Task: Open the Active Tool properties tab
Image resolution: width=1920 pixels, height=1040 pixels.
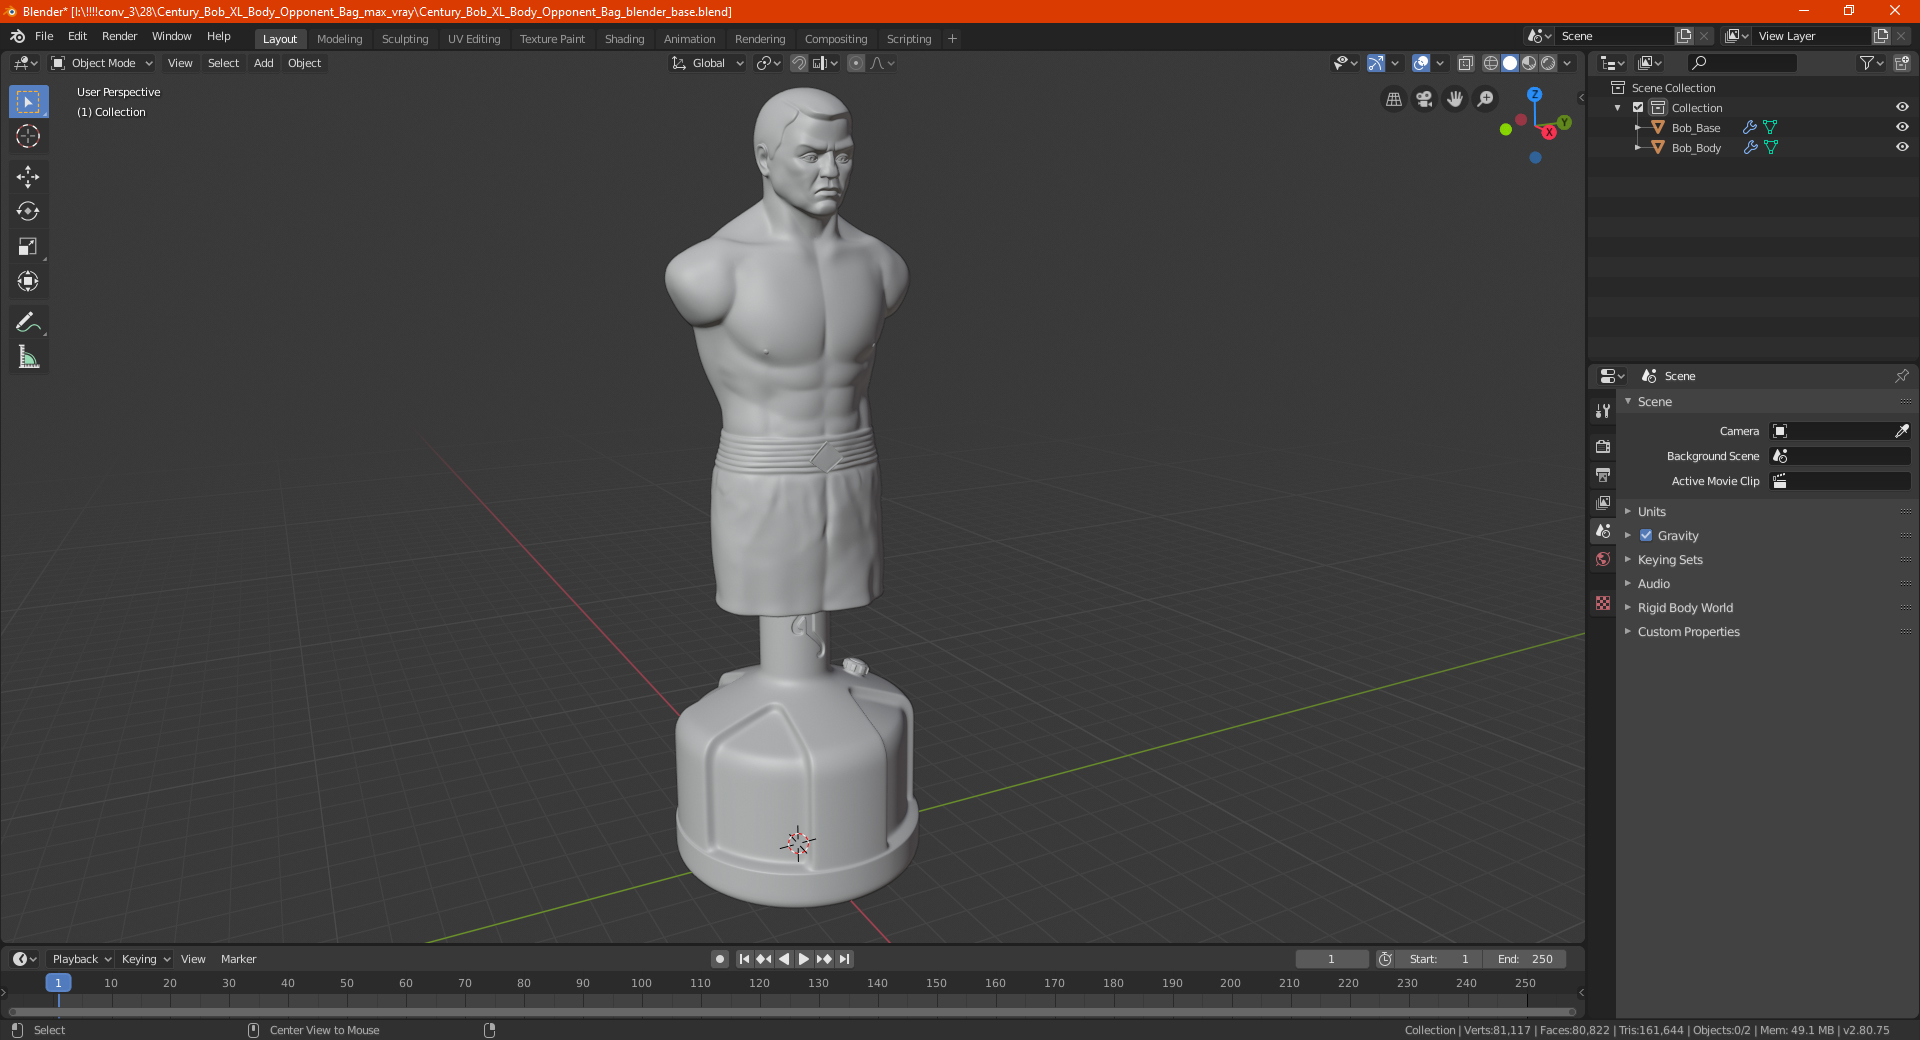Action: [x=1603, y=410]
